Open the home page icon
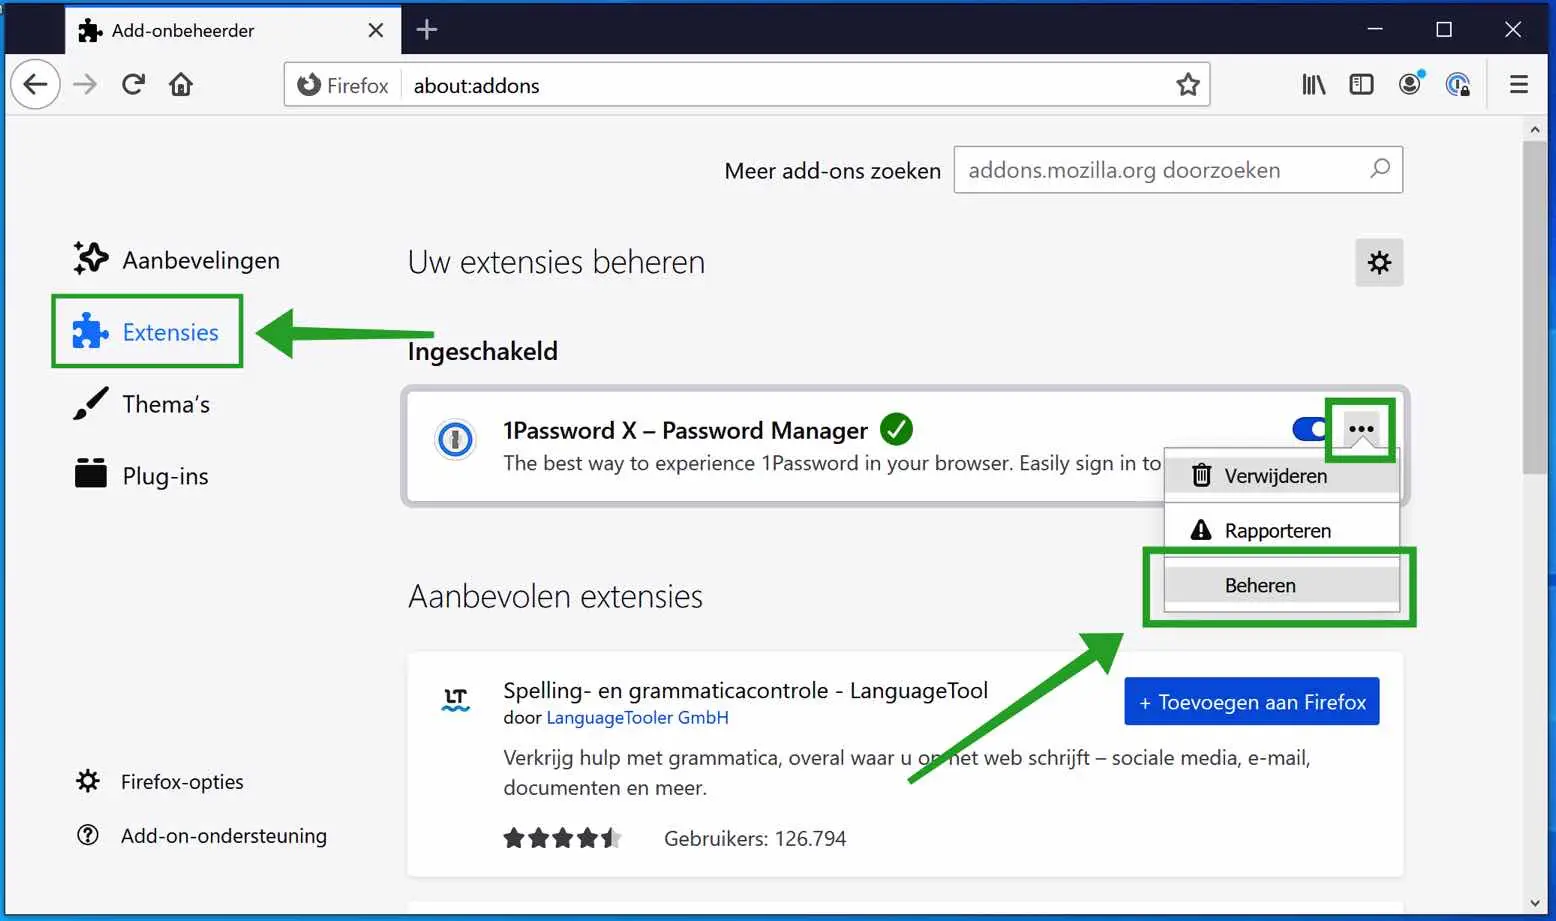The width and height of the screenshot is (1556, 921). point(181,85)
